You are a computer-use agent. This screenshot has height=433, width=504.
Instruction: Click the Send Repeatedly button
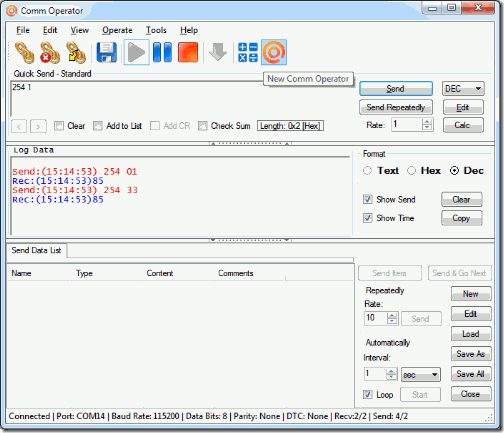point(396,107)
